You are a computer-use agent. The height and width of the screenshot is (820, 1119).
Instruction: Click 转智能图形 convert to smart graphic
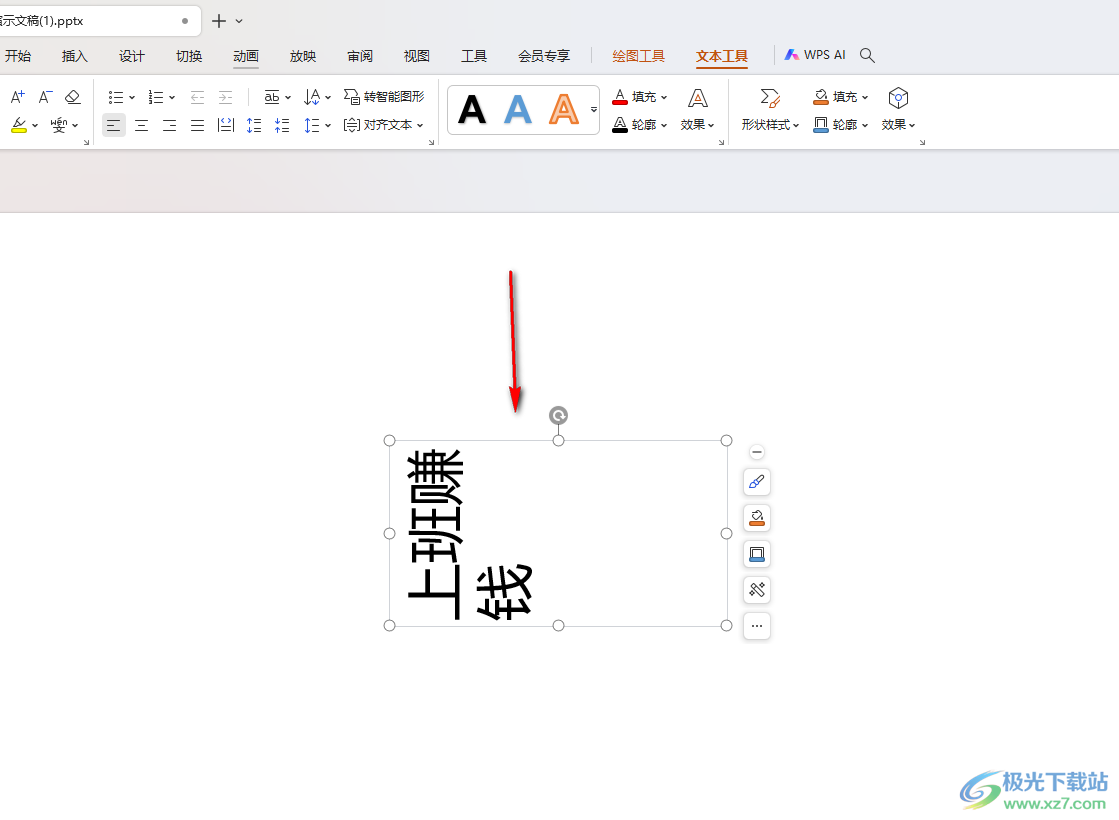(384, 97)
